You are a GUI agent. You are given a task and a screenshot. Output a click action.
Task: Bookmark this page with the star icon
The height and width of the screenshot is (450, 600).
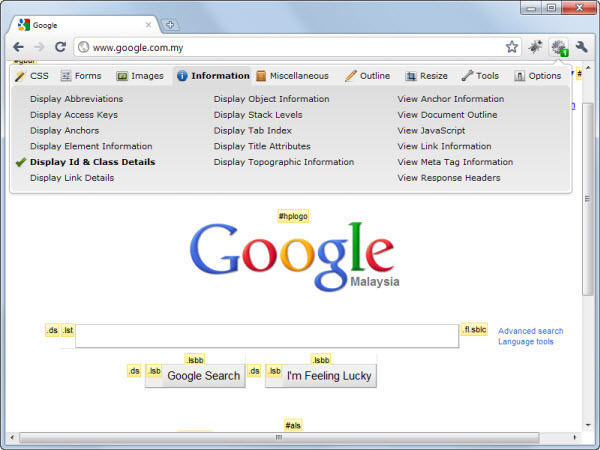(511, 47)
